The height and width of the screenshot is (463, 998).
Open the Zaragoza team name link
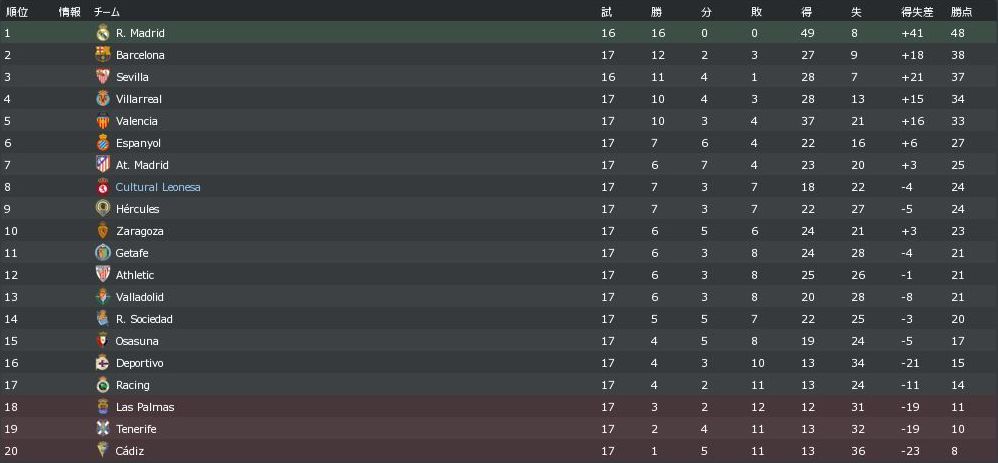[139, 231]
